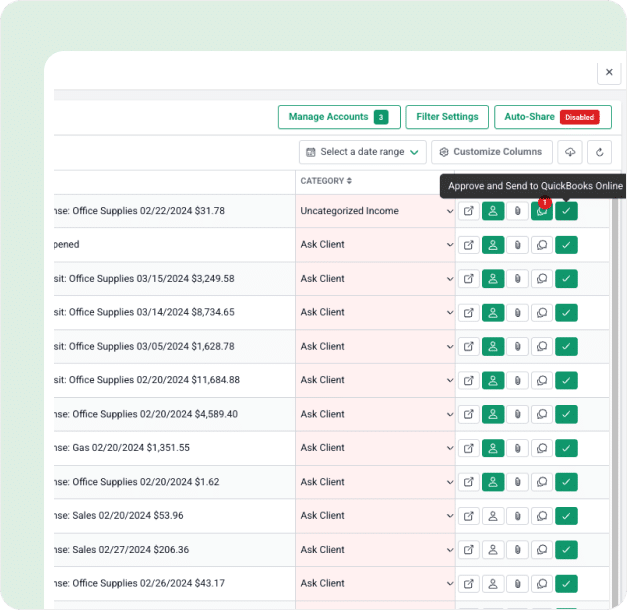Toggle person icon in $1,628.78 row
627x610 pixels.
[x=493, y=346]
